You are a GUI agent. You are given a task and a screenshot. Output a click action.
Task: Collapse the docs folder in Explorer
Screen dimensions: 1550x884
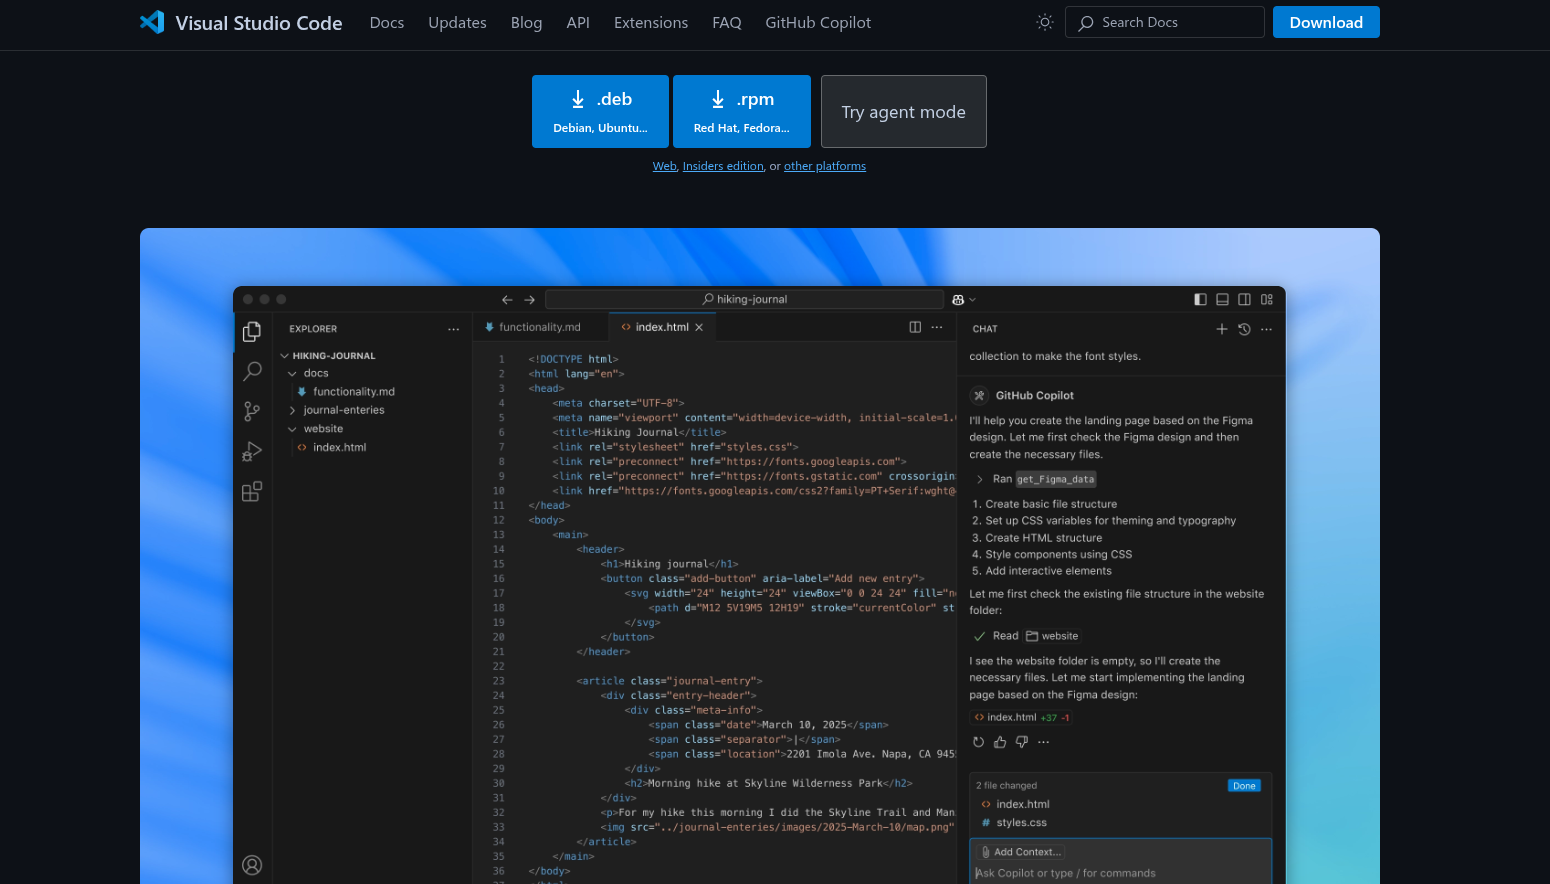[x=293, y=373]
